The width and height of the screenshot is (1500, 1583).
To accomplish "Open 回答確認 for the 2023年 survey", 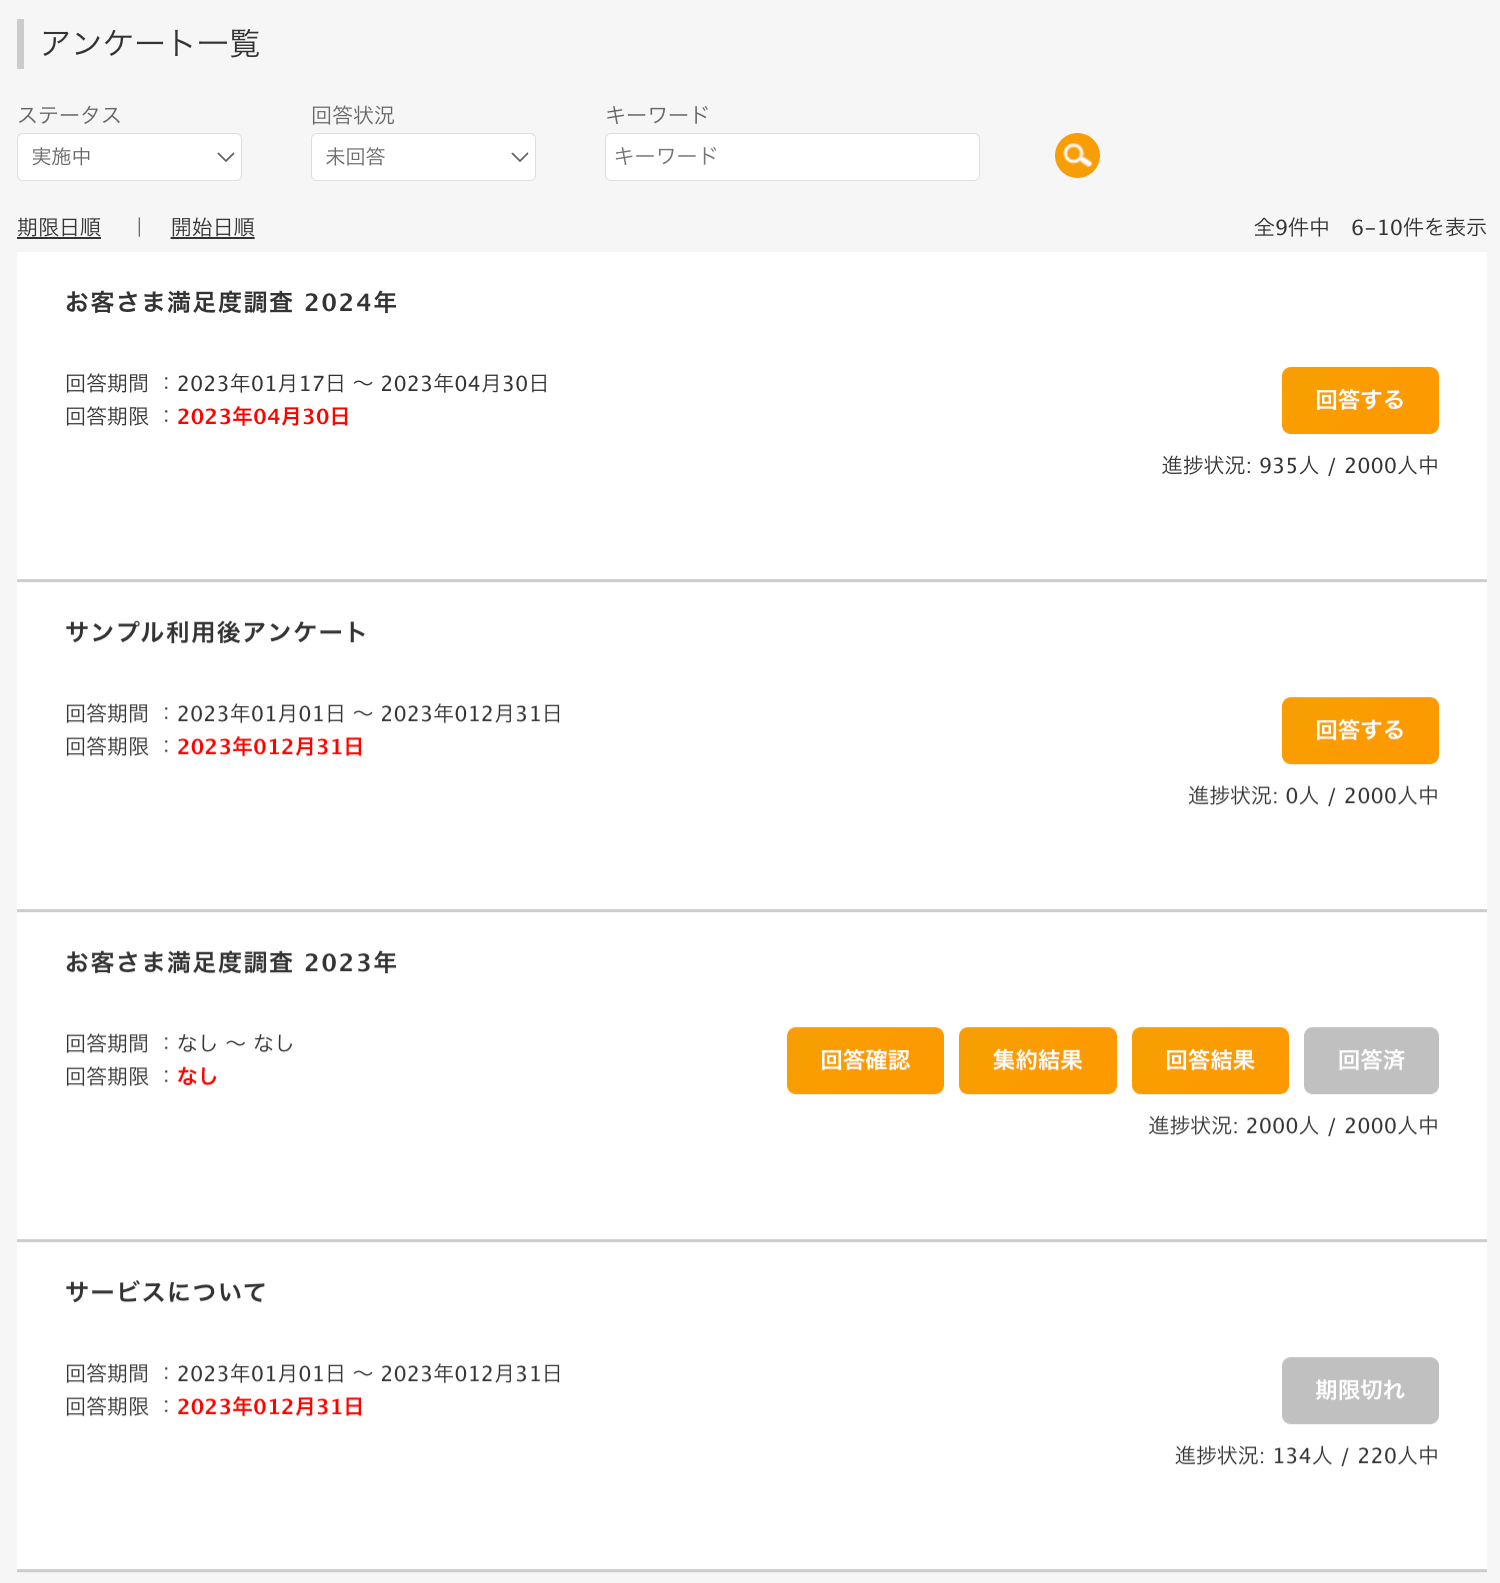I will tap(865, 1060).
